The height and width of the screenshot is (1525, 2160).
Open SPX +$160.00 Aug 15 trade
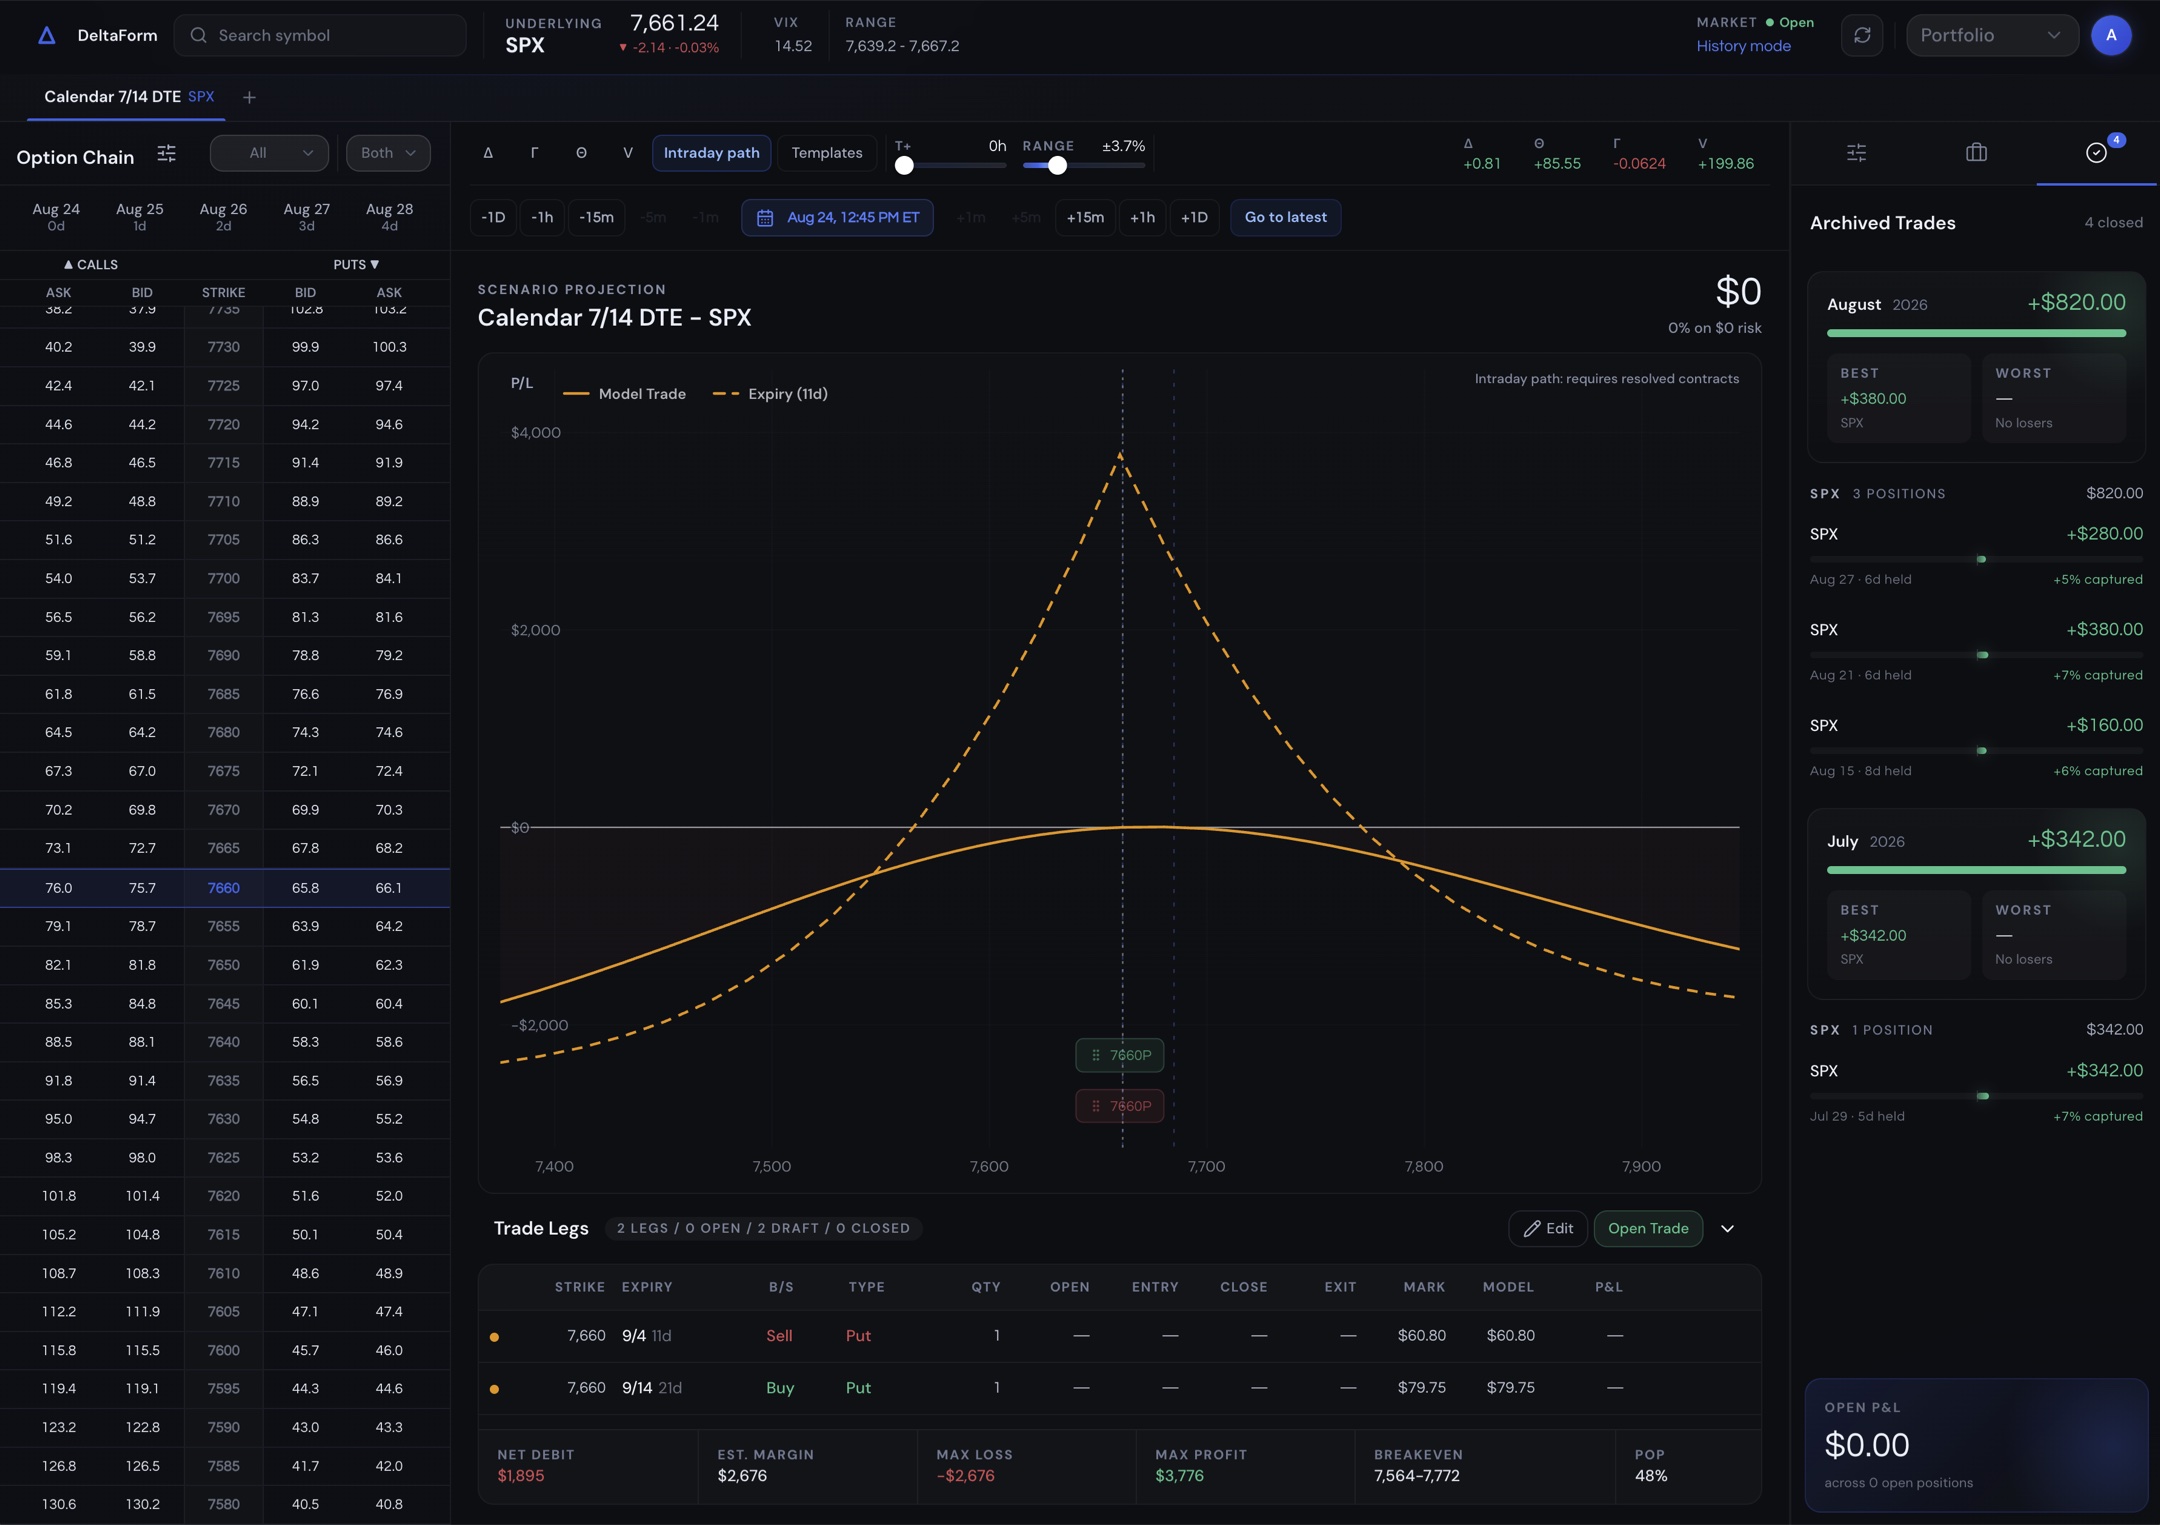click(x=1976, y=747)
